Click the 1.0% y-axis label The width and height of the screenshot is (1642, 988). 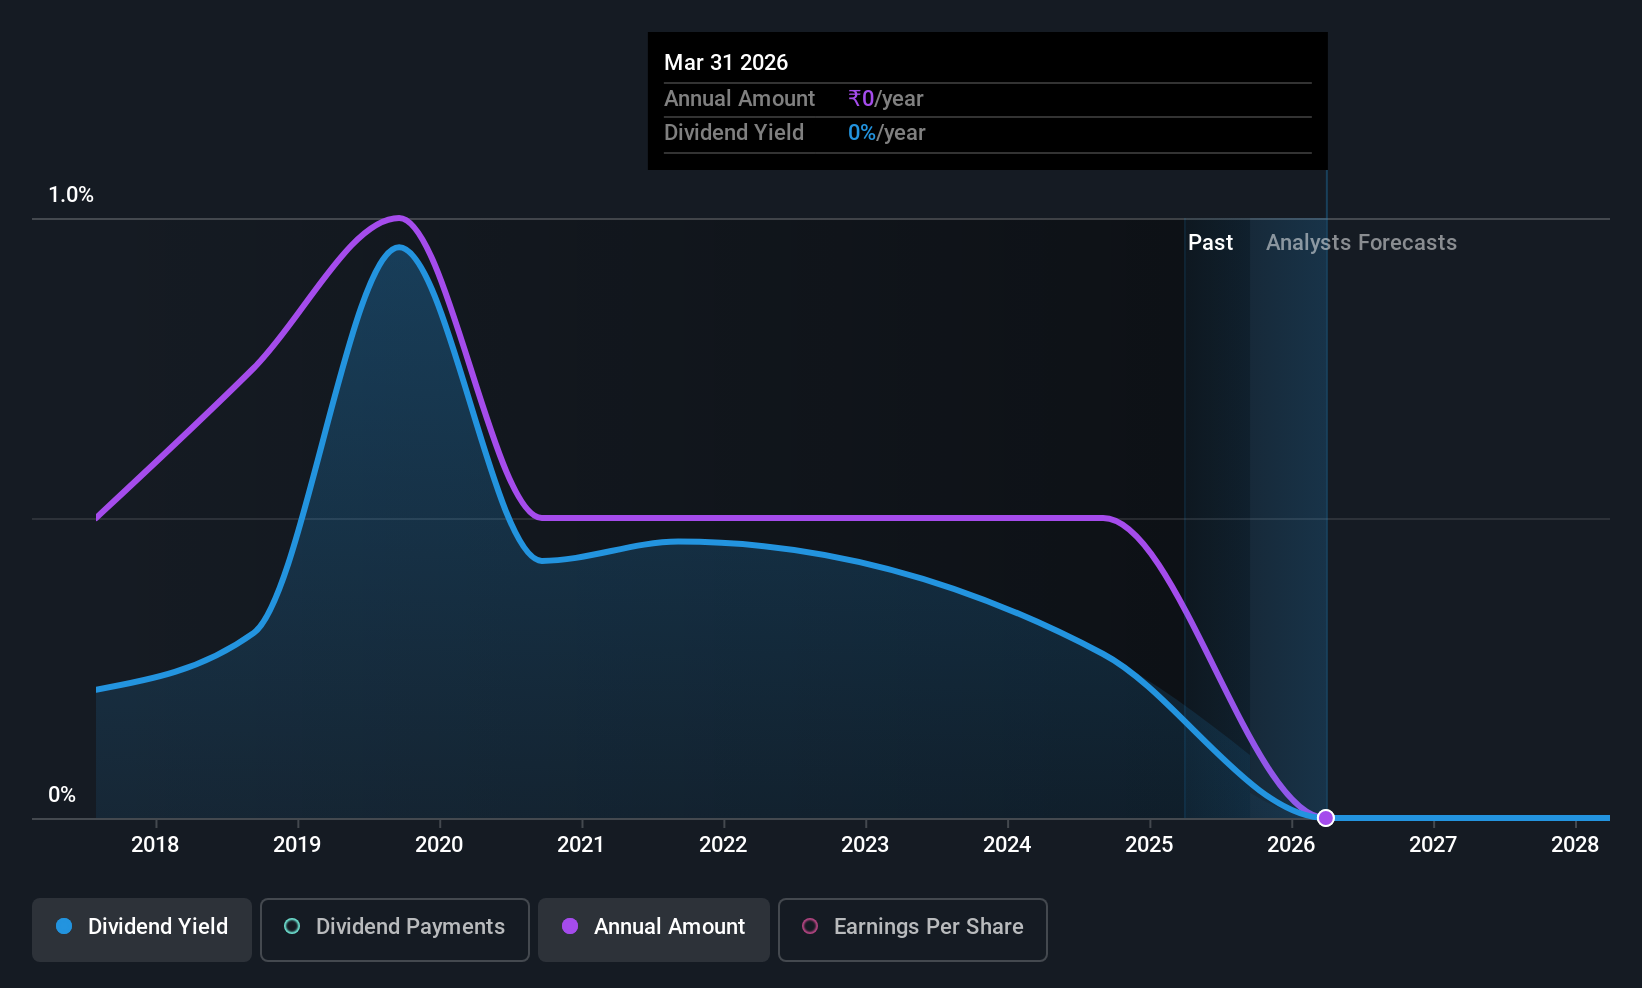tap(71, 195)
